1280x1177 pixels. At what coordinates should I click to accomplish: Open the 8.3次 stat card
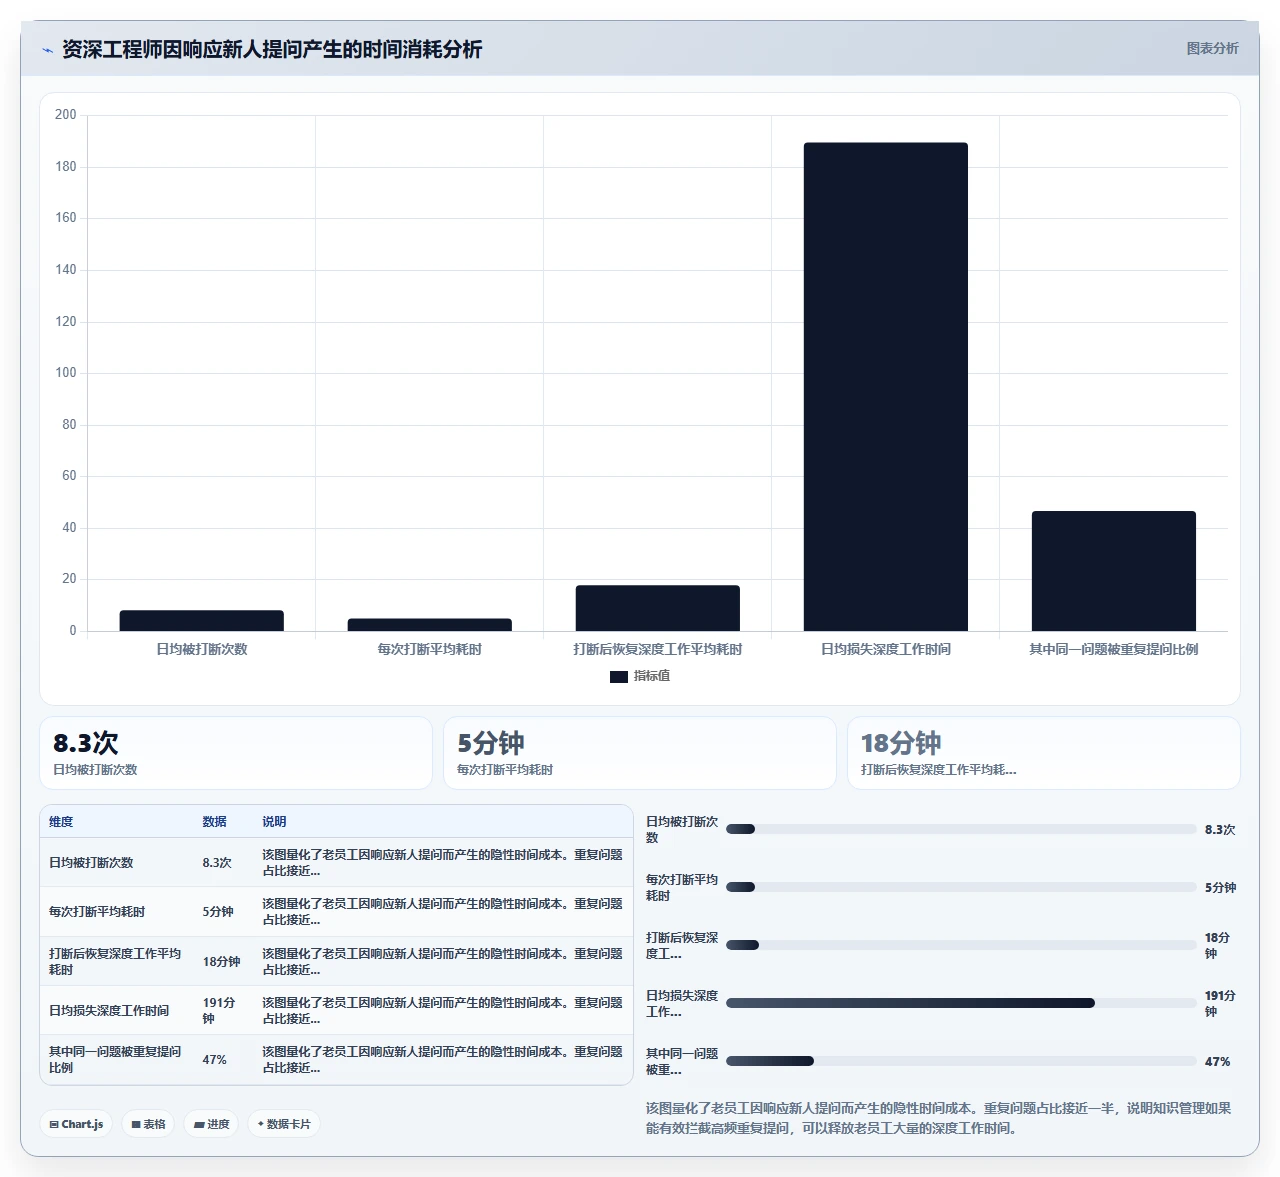tap(236, 753)
